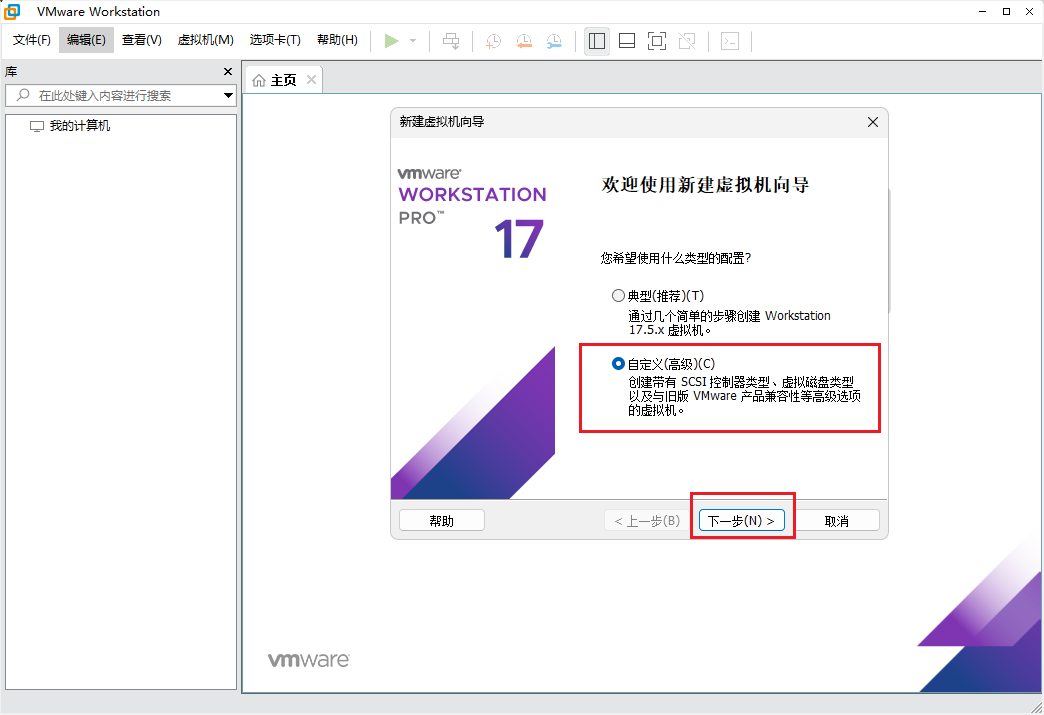Image resolution: width=1044 pixels, height=715 pixels.
Task: Expand the library search dropdown arrow
Action: (x=228, y=95)
